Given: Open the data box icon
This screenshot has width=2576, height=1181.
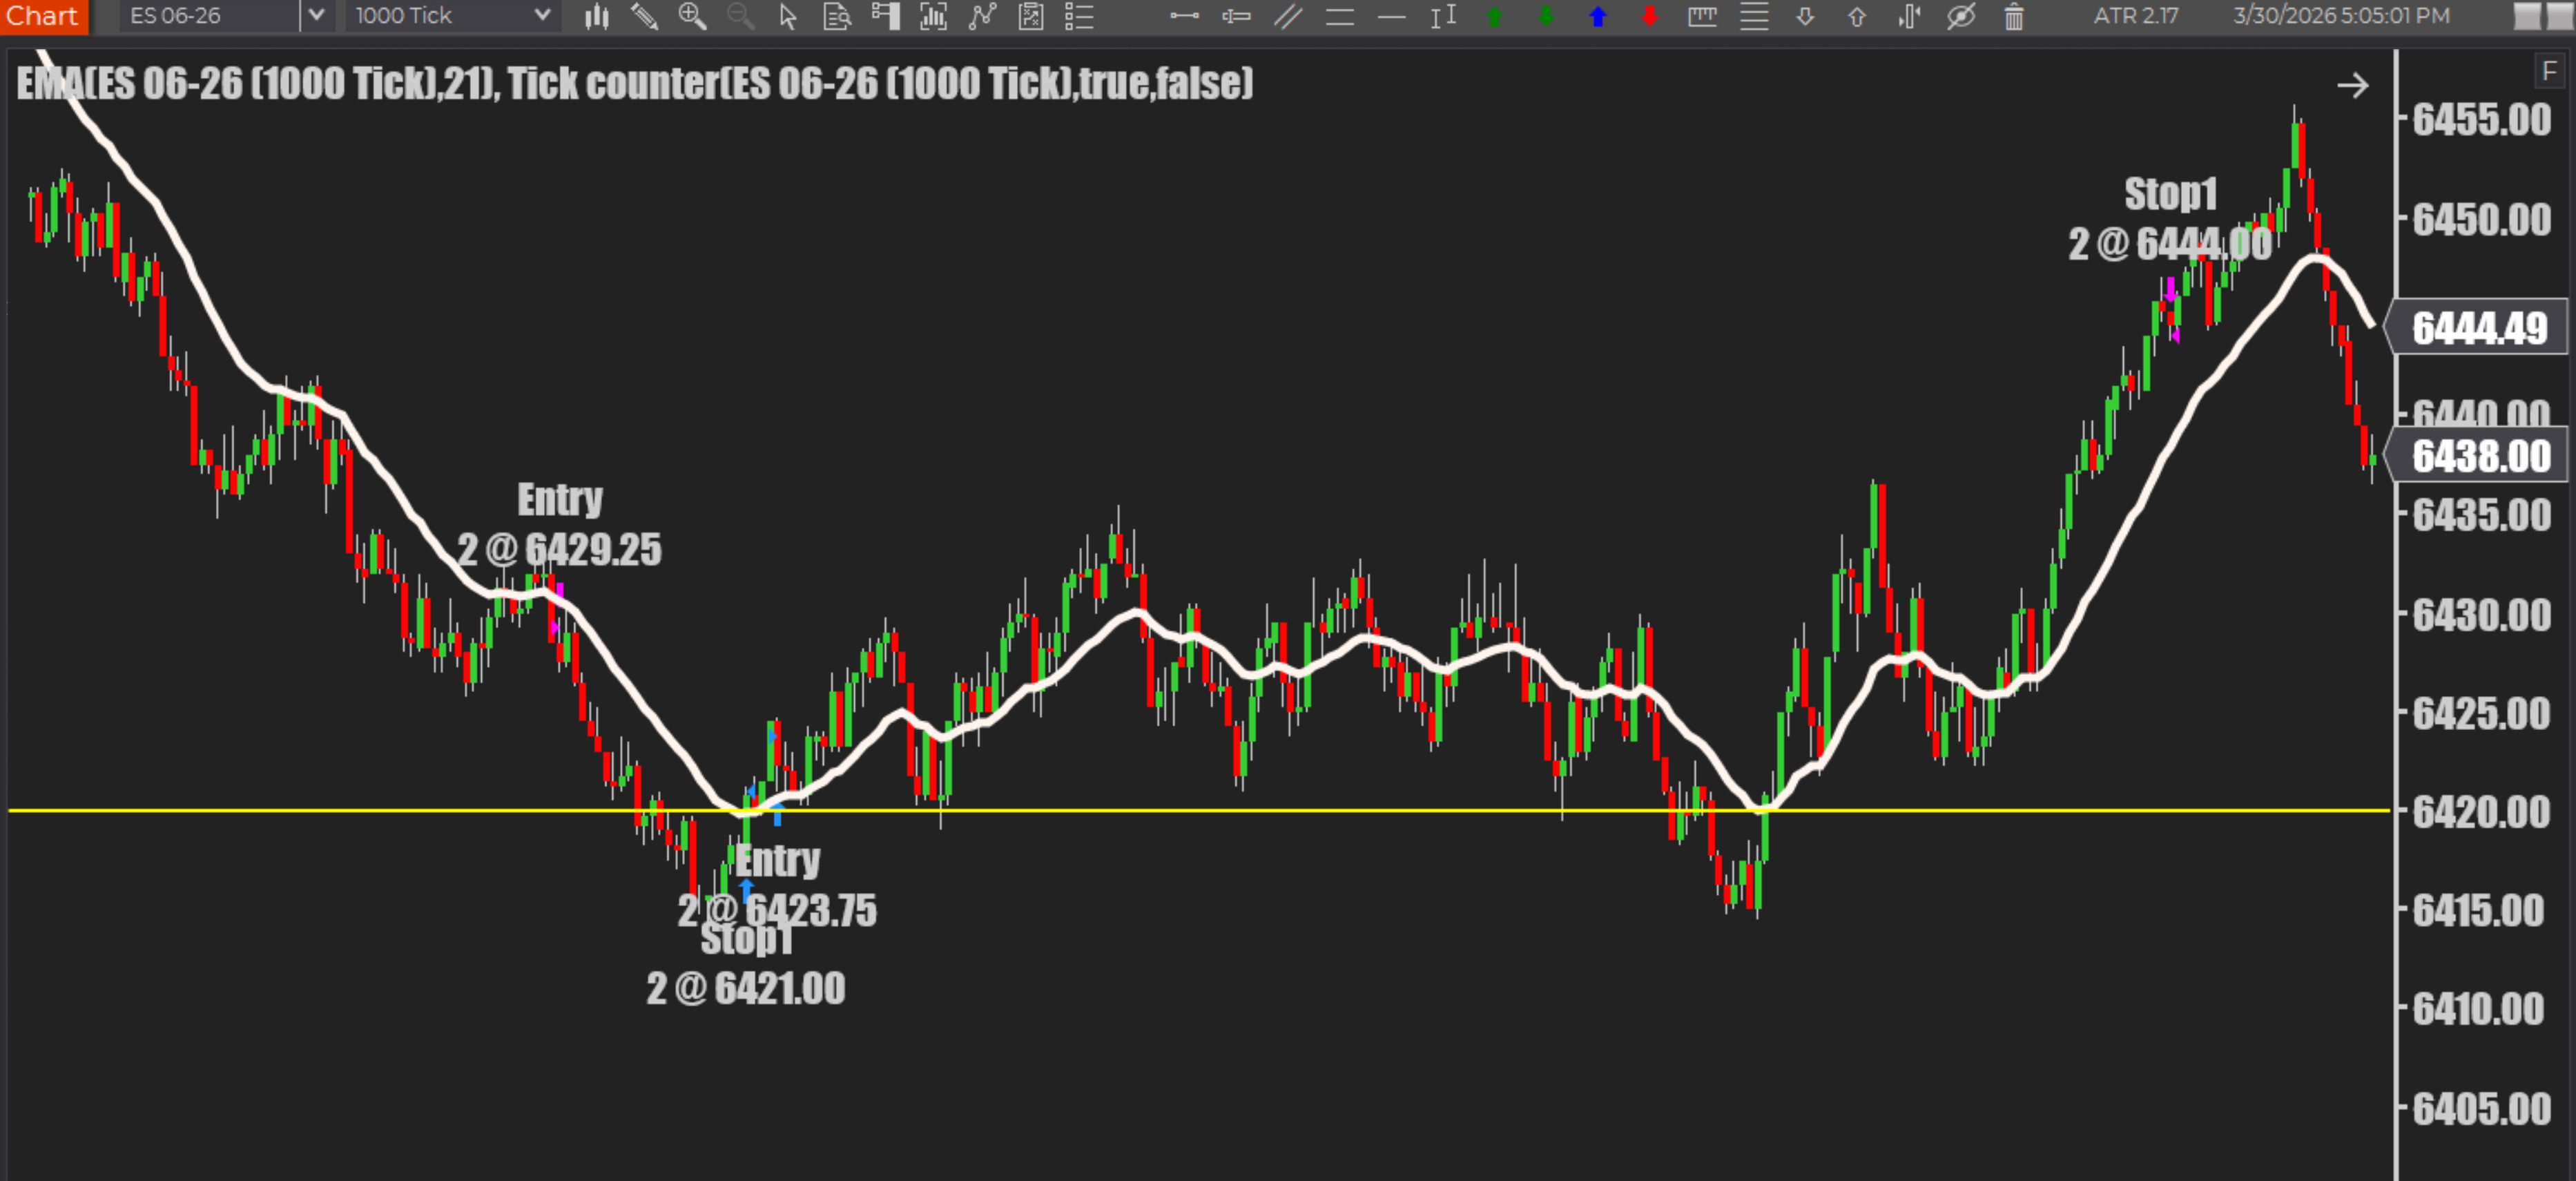Looking at the screenshot, I should 836,16.
